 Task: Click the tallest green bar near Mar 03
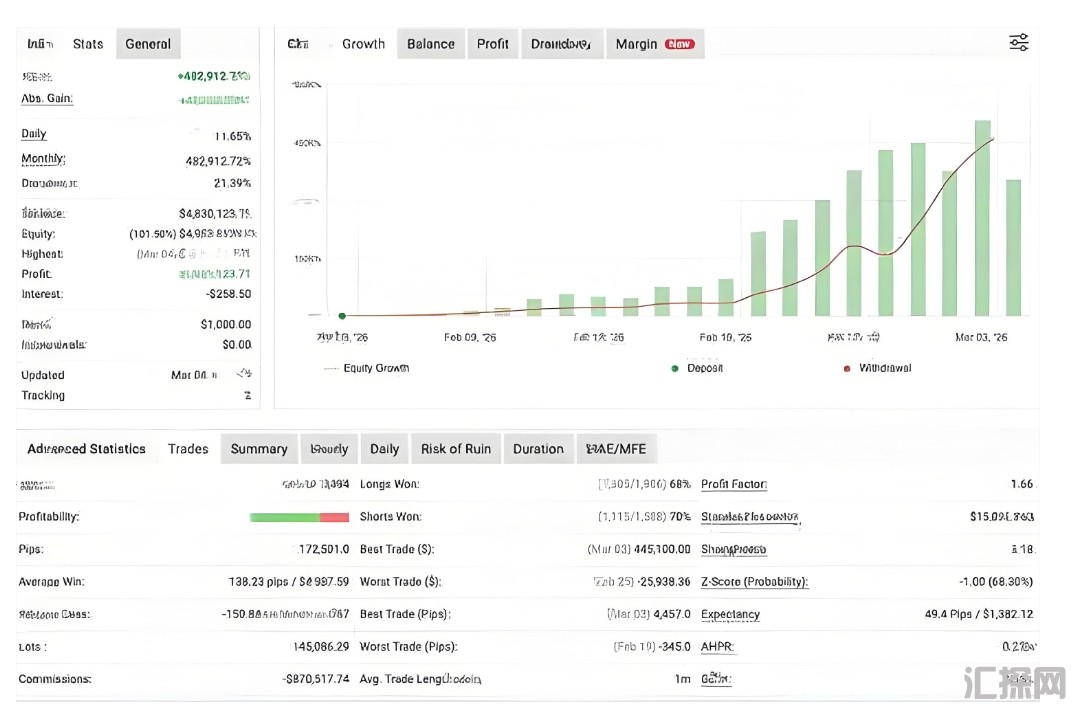point(982,218)
